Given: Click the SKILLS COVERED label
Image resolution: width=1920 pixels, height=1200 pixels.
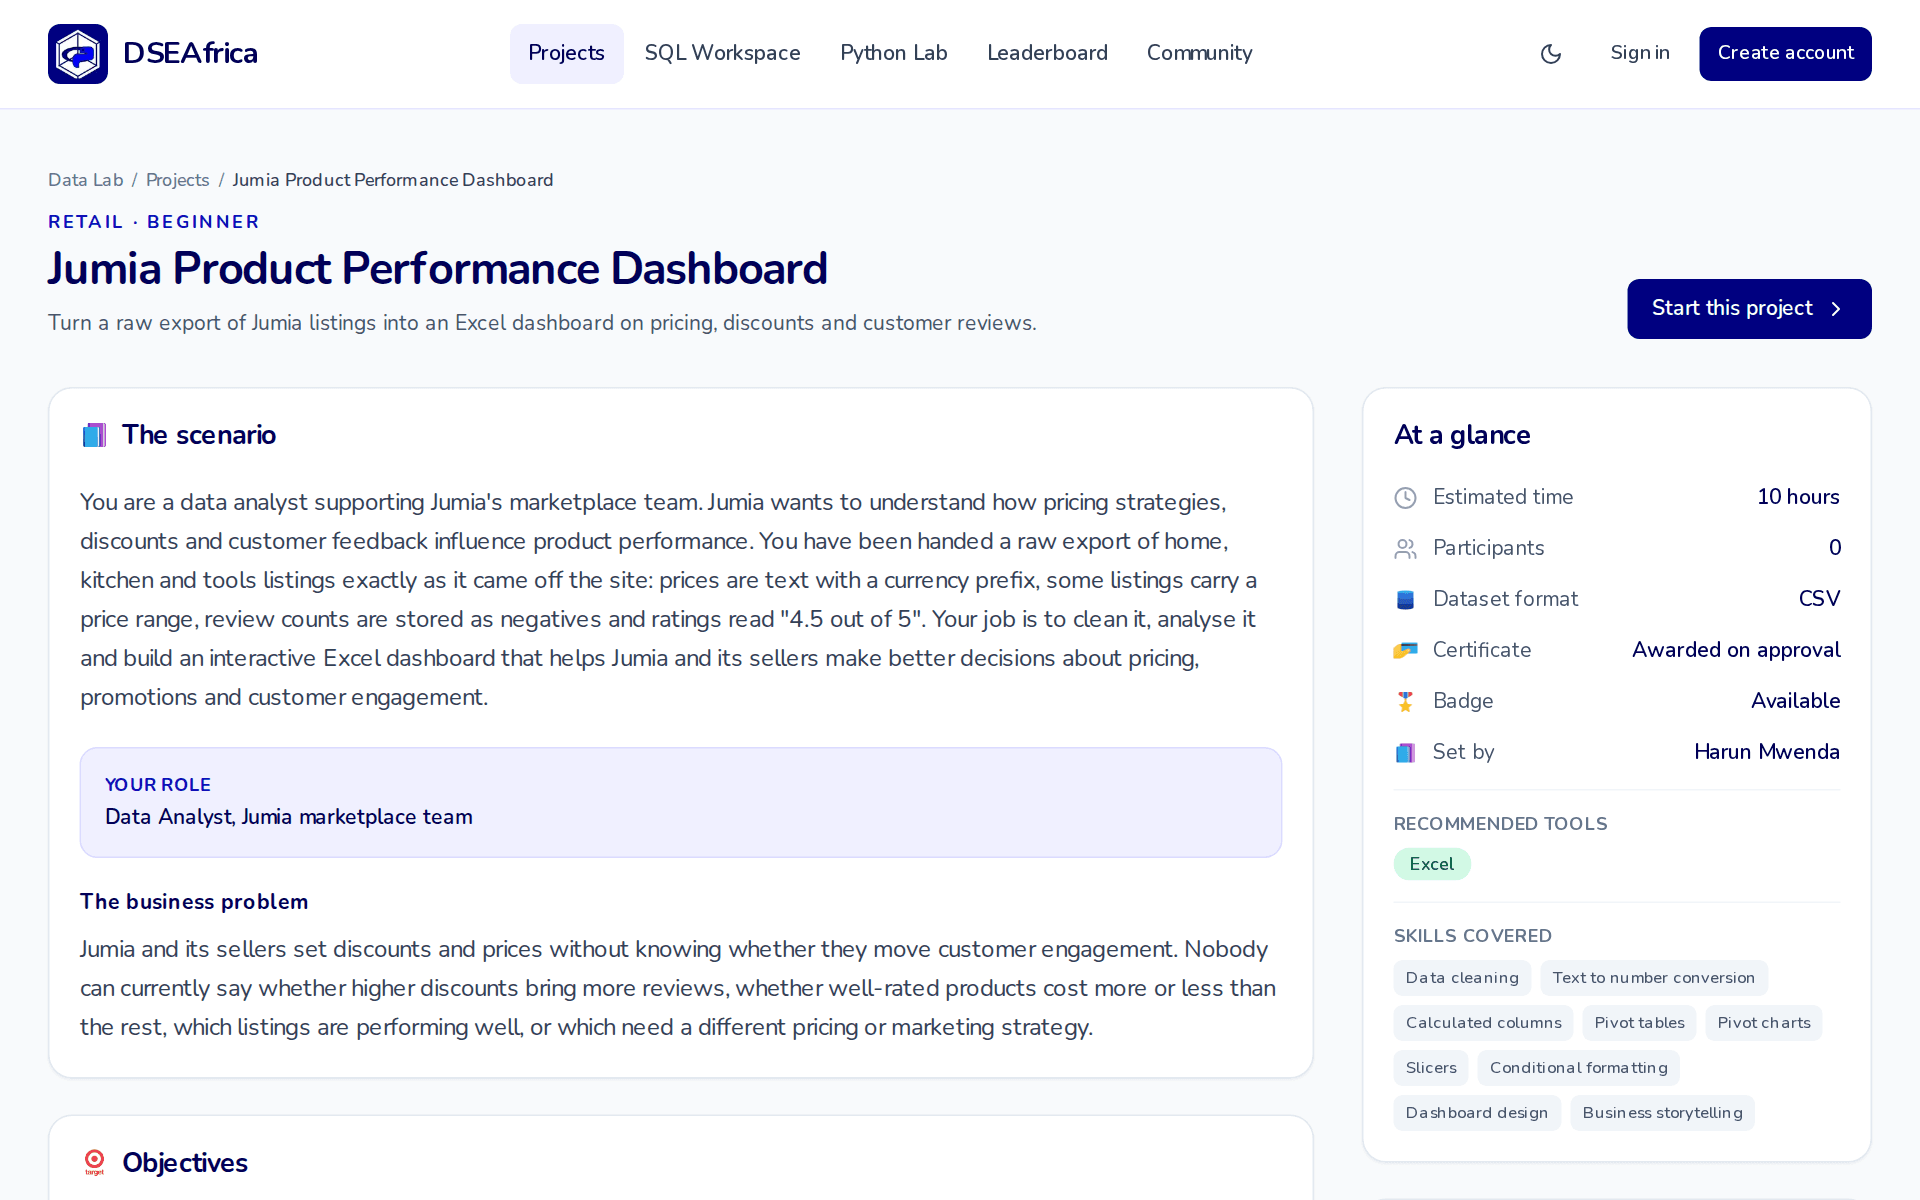Looking at the screenshot, I should (x=1473, y=936).
